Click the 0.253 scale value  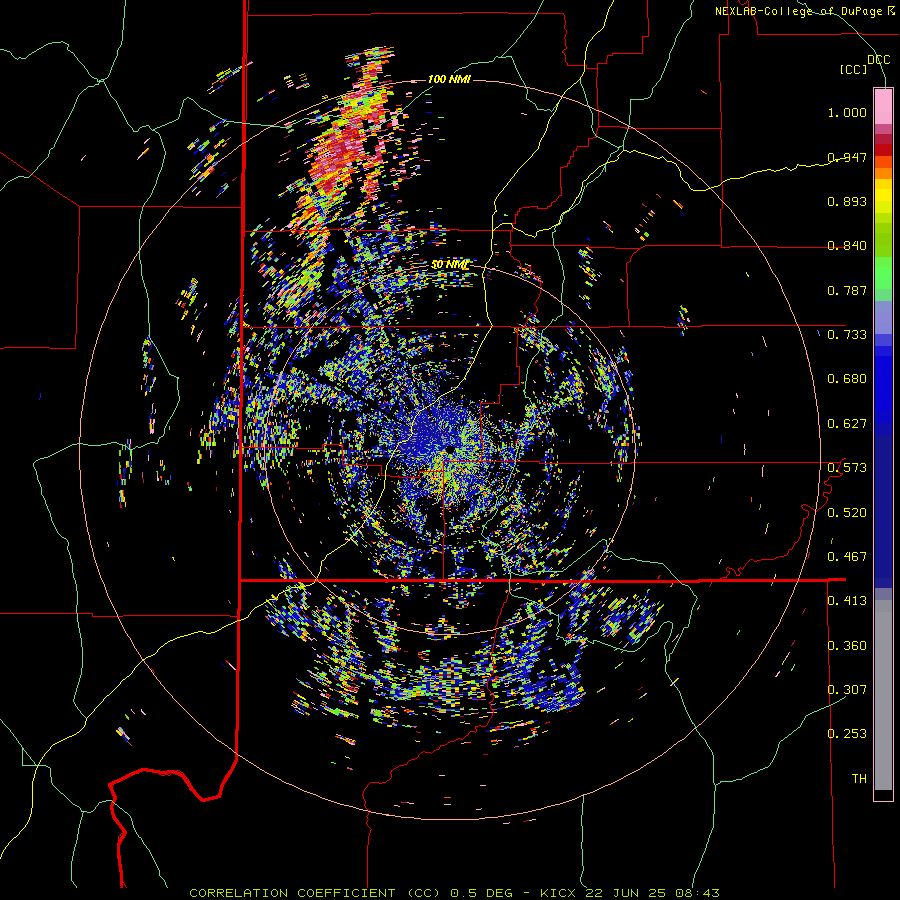tap(847, 734)
